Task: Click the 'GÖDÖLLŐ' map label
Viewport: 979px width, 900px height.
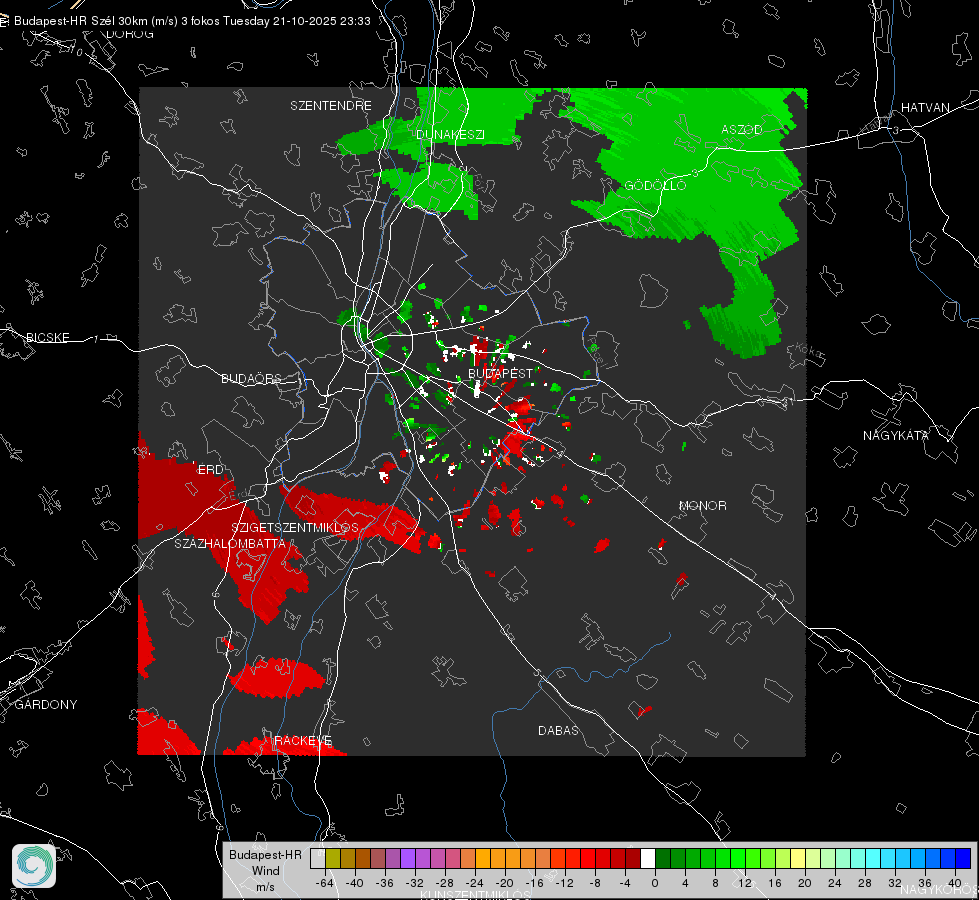Action: coord(655,185)
